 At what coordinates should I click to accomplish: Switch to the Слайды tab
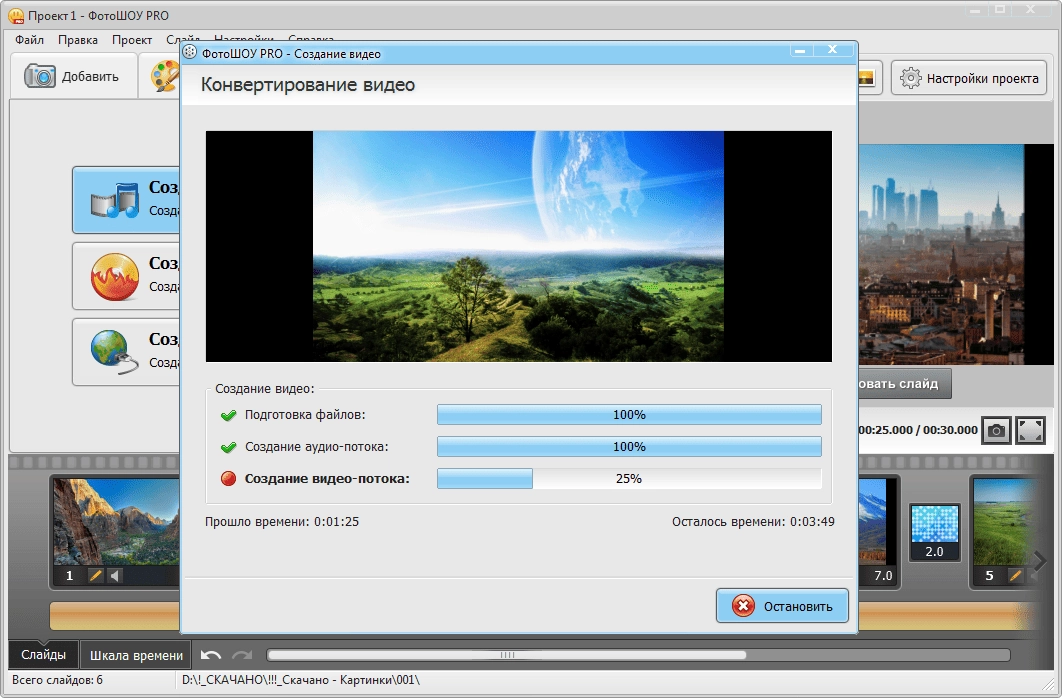click(43, 655)
